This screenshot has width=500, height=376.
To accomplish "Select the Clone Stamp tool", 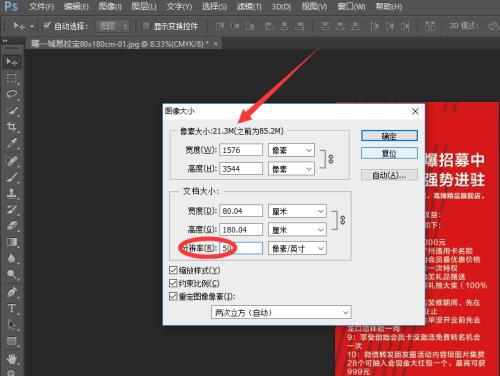I will [12, 193].
